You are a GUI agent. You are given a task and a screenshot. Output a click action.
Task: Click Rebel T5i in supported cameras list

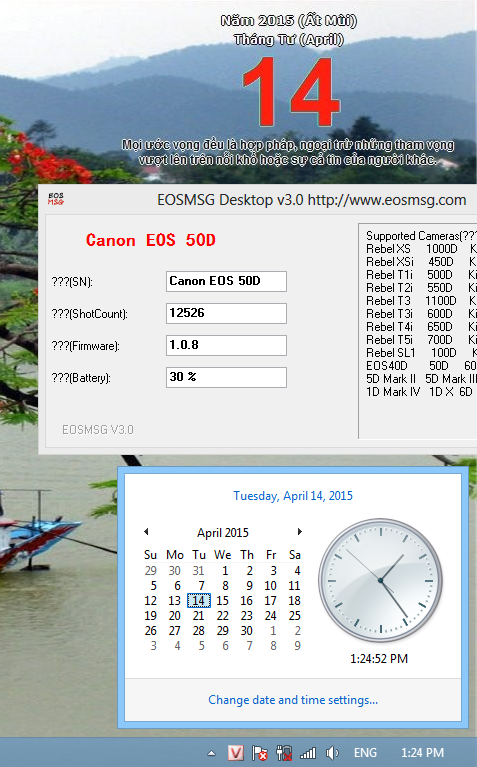389,339
